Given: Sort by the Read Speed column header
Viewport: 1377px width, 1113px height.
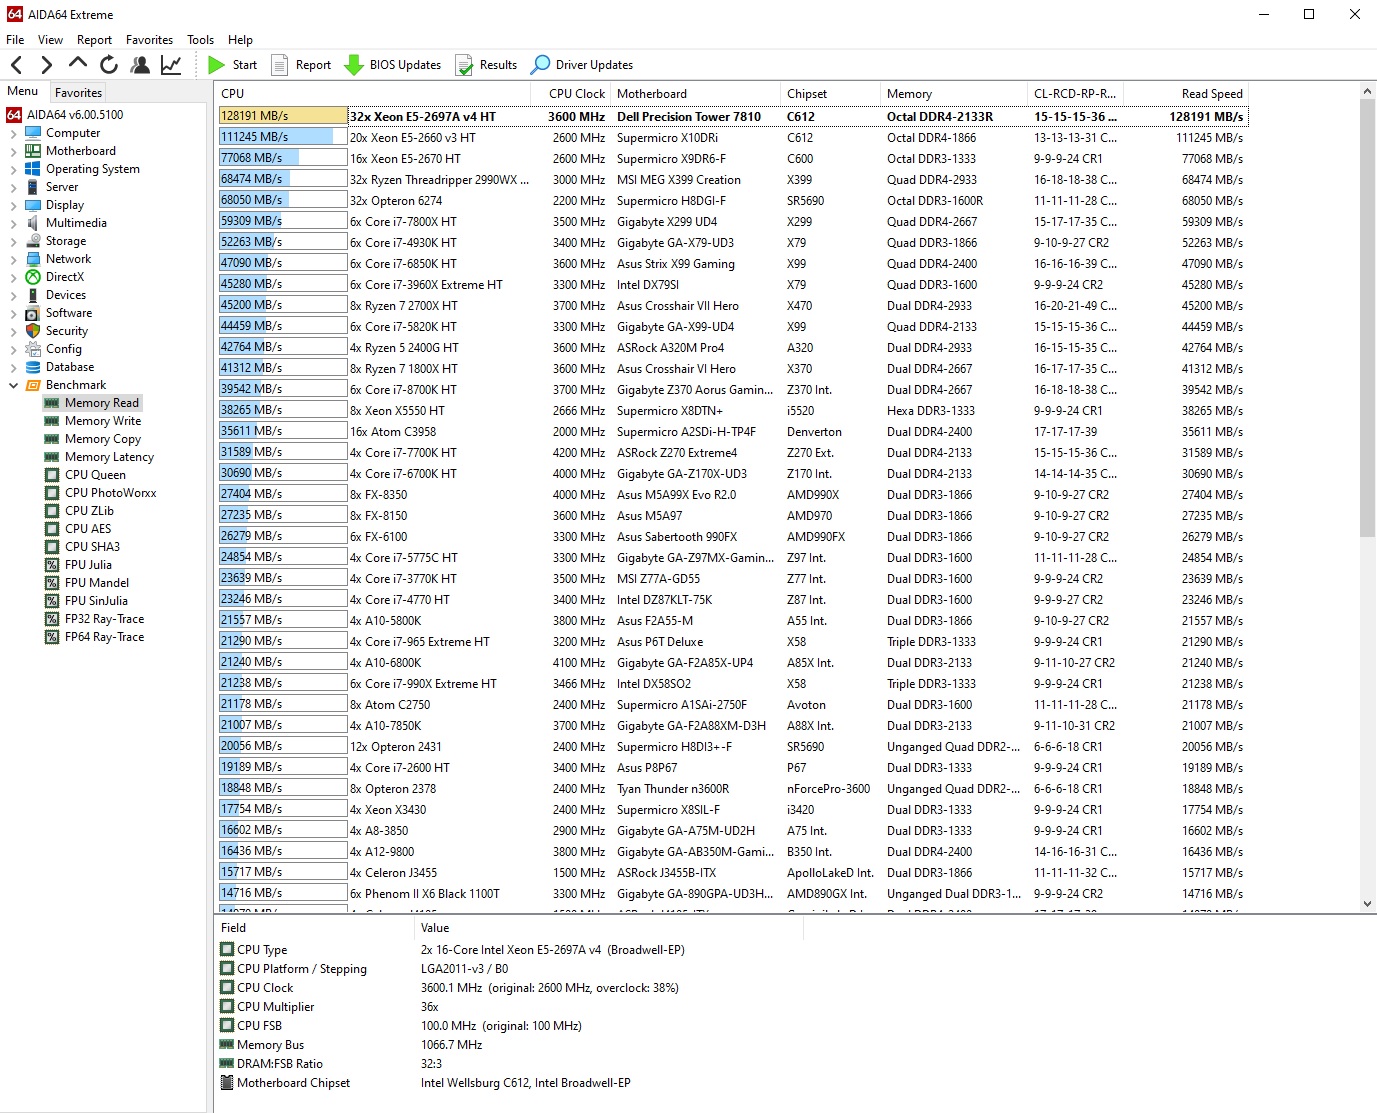Looking at the screenshot, I should click(1212, 94).
